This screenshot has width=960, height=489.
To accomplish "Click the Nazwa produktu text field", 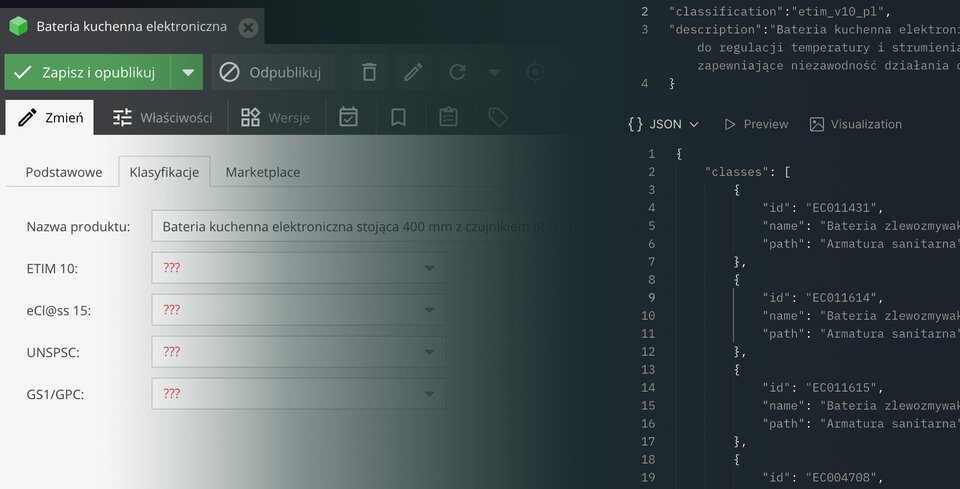I will coord(360,226).
